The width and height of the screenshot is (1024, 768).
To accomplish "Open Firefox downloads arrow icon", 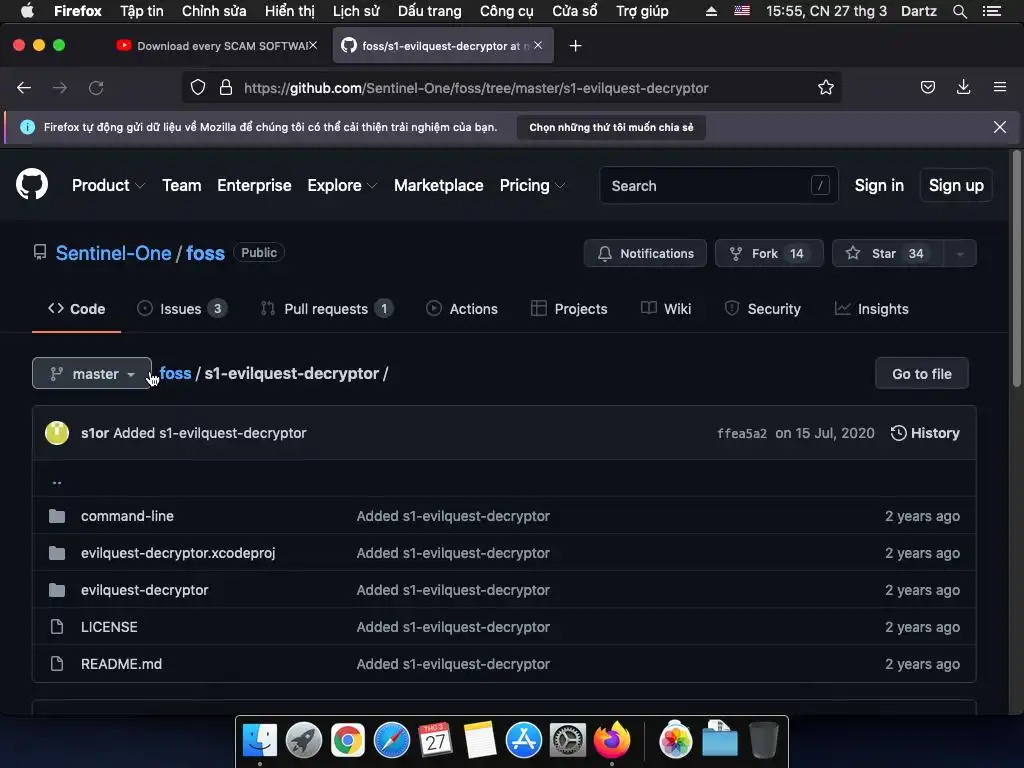I will 963,88.
